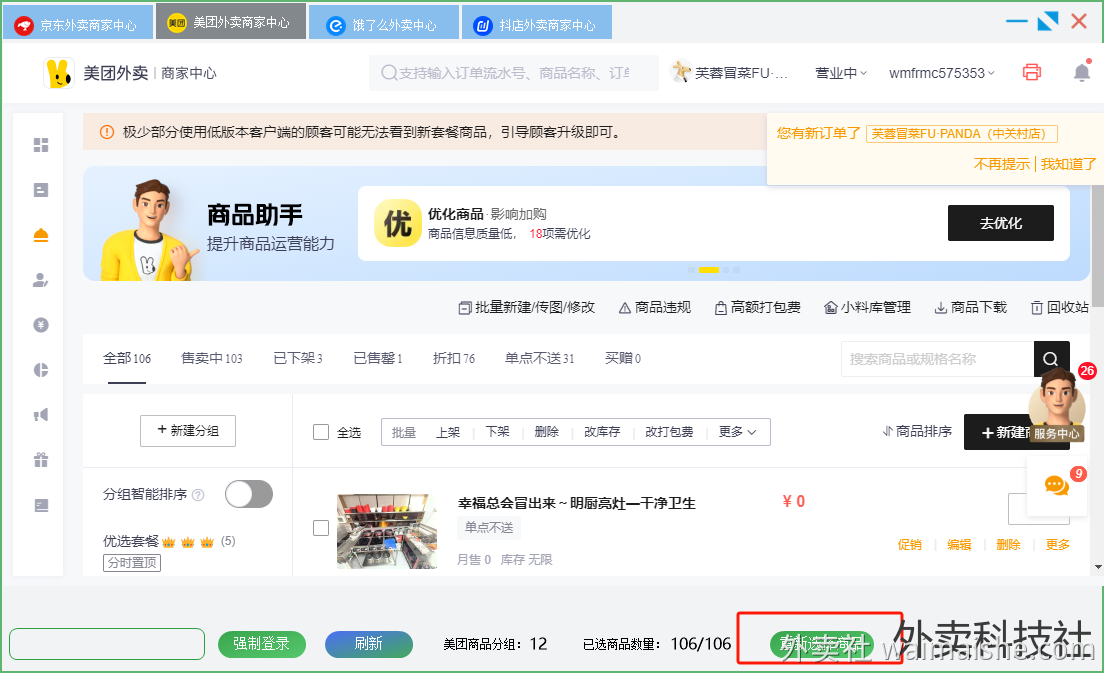
Task: Click the 促销 link for product
Action: [910, 544]
